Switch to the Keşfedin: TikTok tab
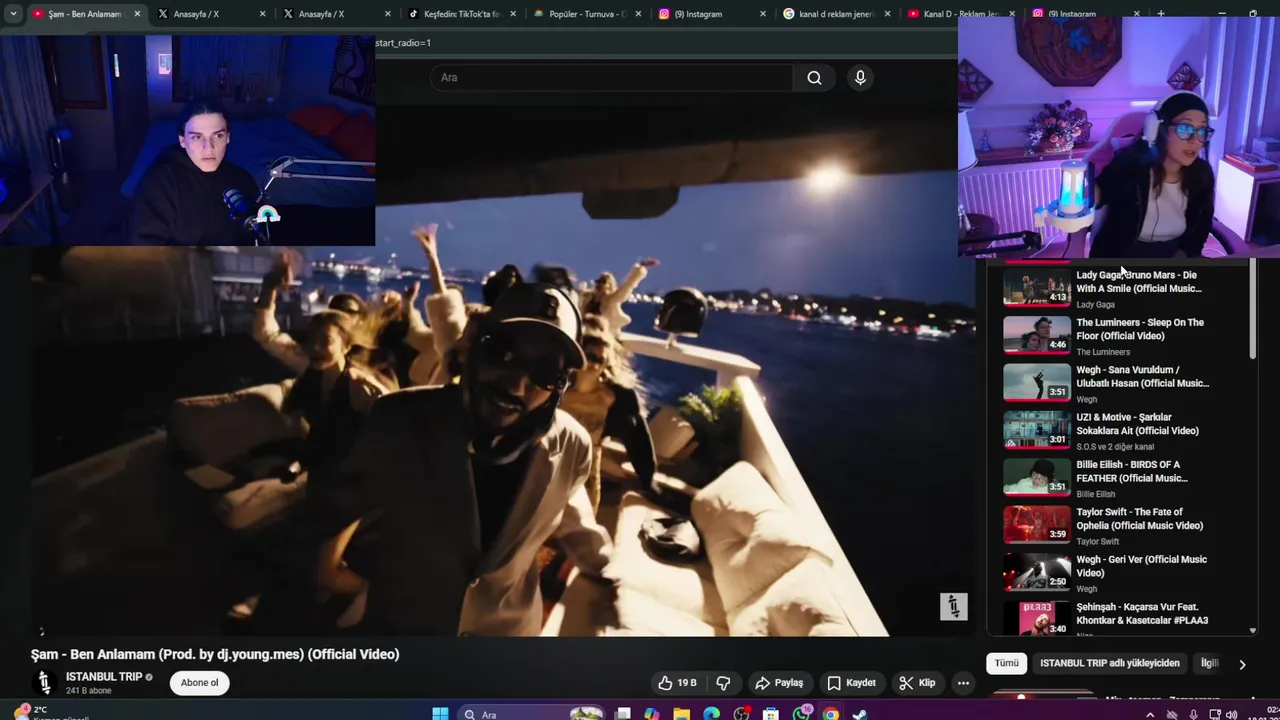The image size is (1280, 720). [x=461, y=14]
